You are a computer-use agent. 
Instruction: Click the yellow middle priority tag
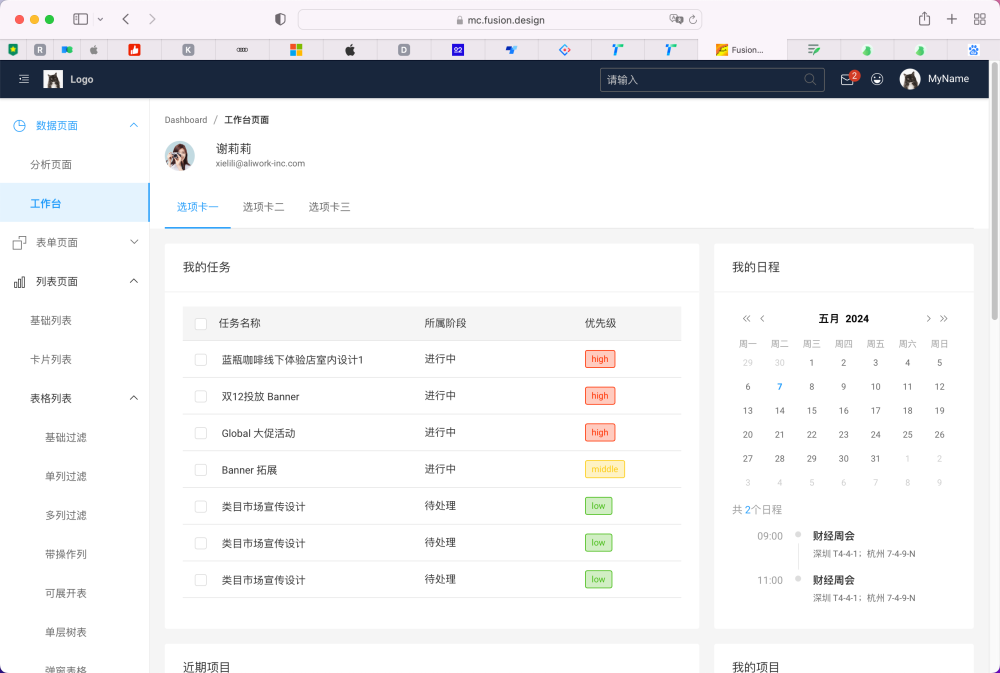click(x=604, y=469)
